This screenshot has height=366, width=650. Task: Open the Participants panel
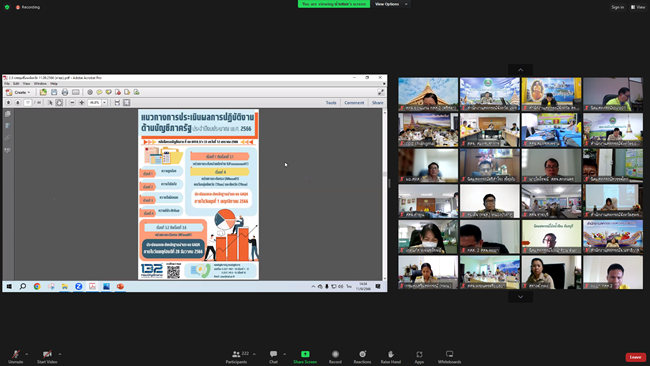pyautogui.click(x=236, y=356)
